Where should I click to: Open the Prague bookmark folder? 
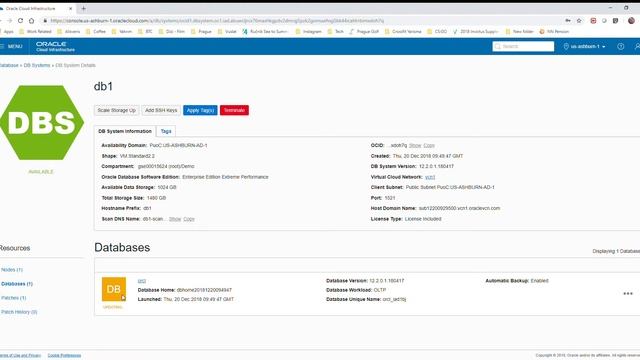point(201,31)
